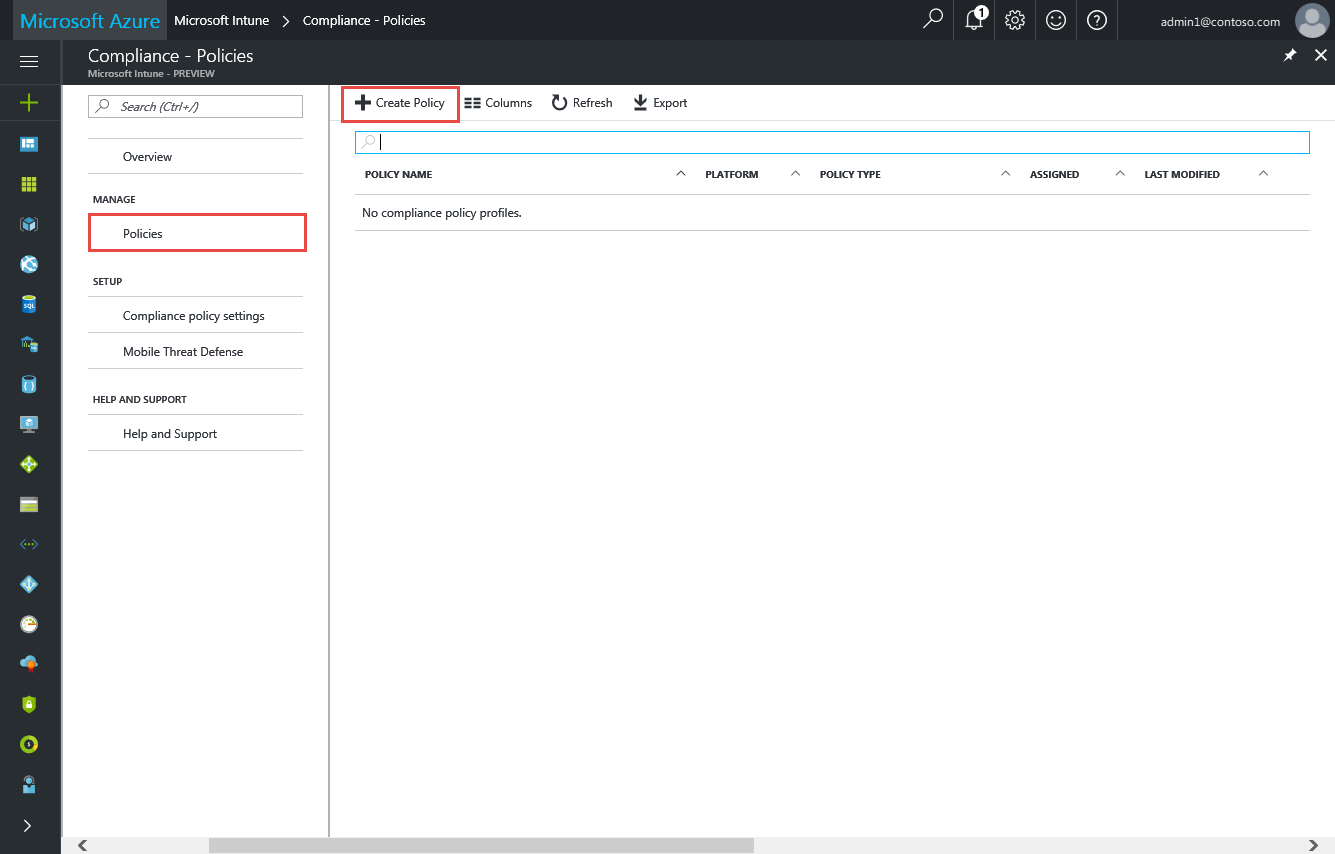Open the All resources grid icon

[x=29, y=184]
